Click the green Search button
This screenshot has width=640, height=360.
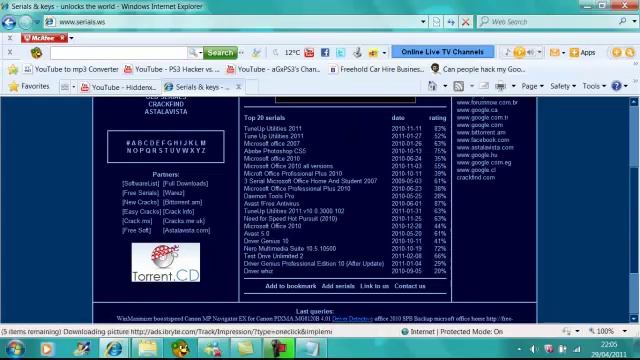point(220,52)
